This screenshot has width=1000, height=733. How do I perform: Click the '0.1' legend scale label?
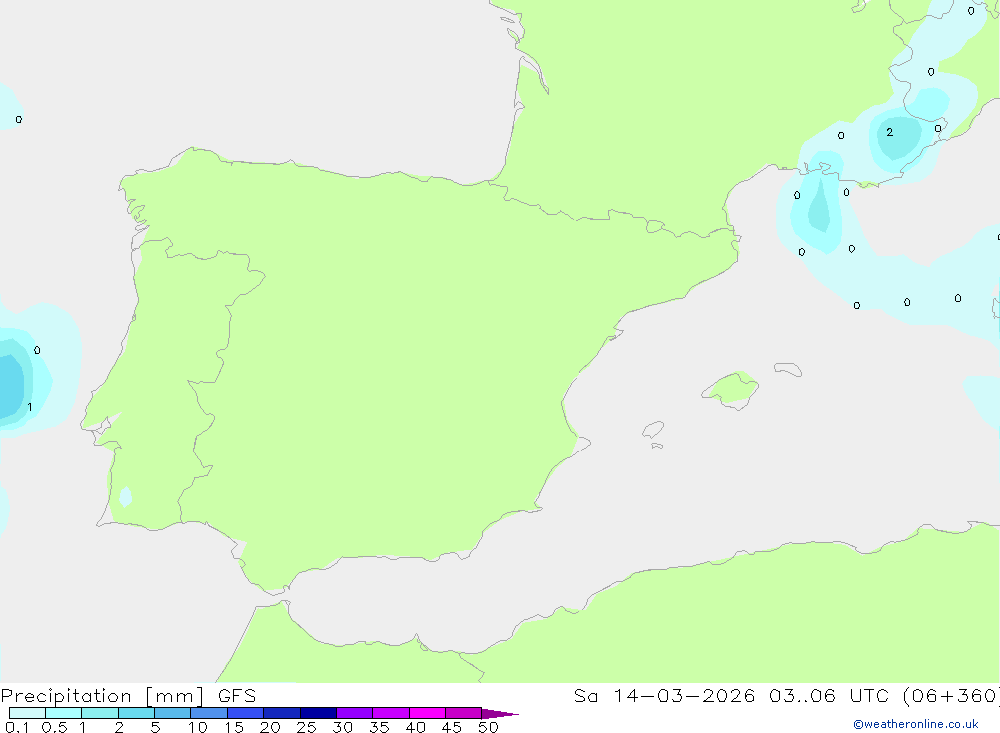point(17,727)
